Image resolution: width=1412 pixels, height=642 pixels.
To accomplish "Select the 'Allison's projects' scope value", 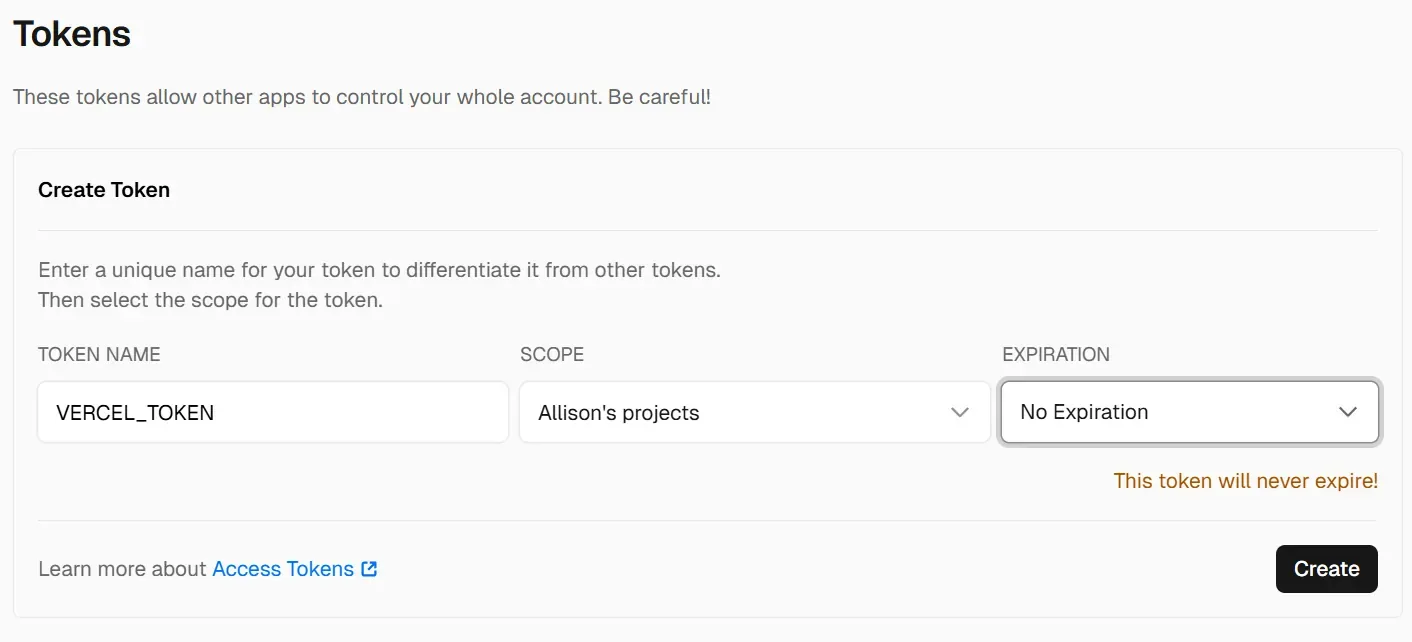I will 619,413.
